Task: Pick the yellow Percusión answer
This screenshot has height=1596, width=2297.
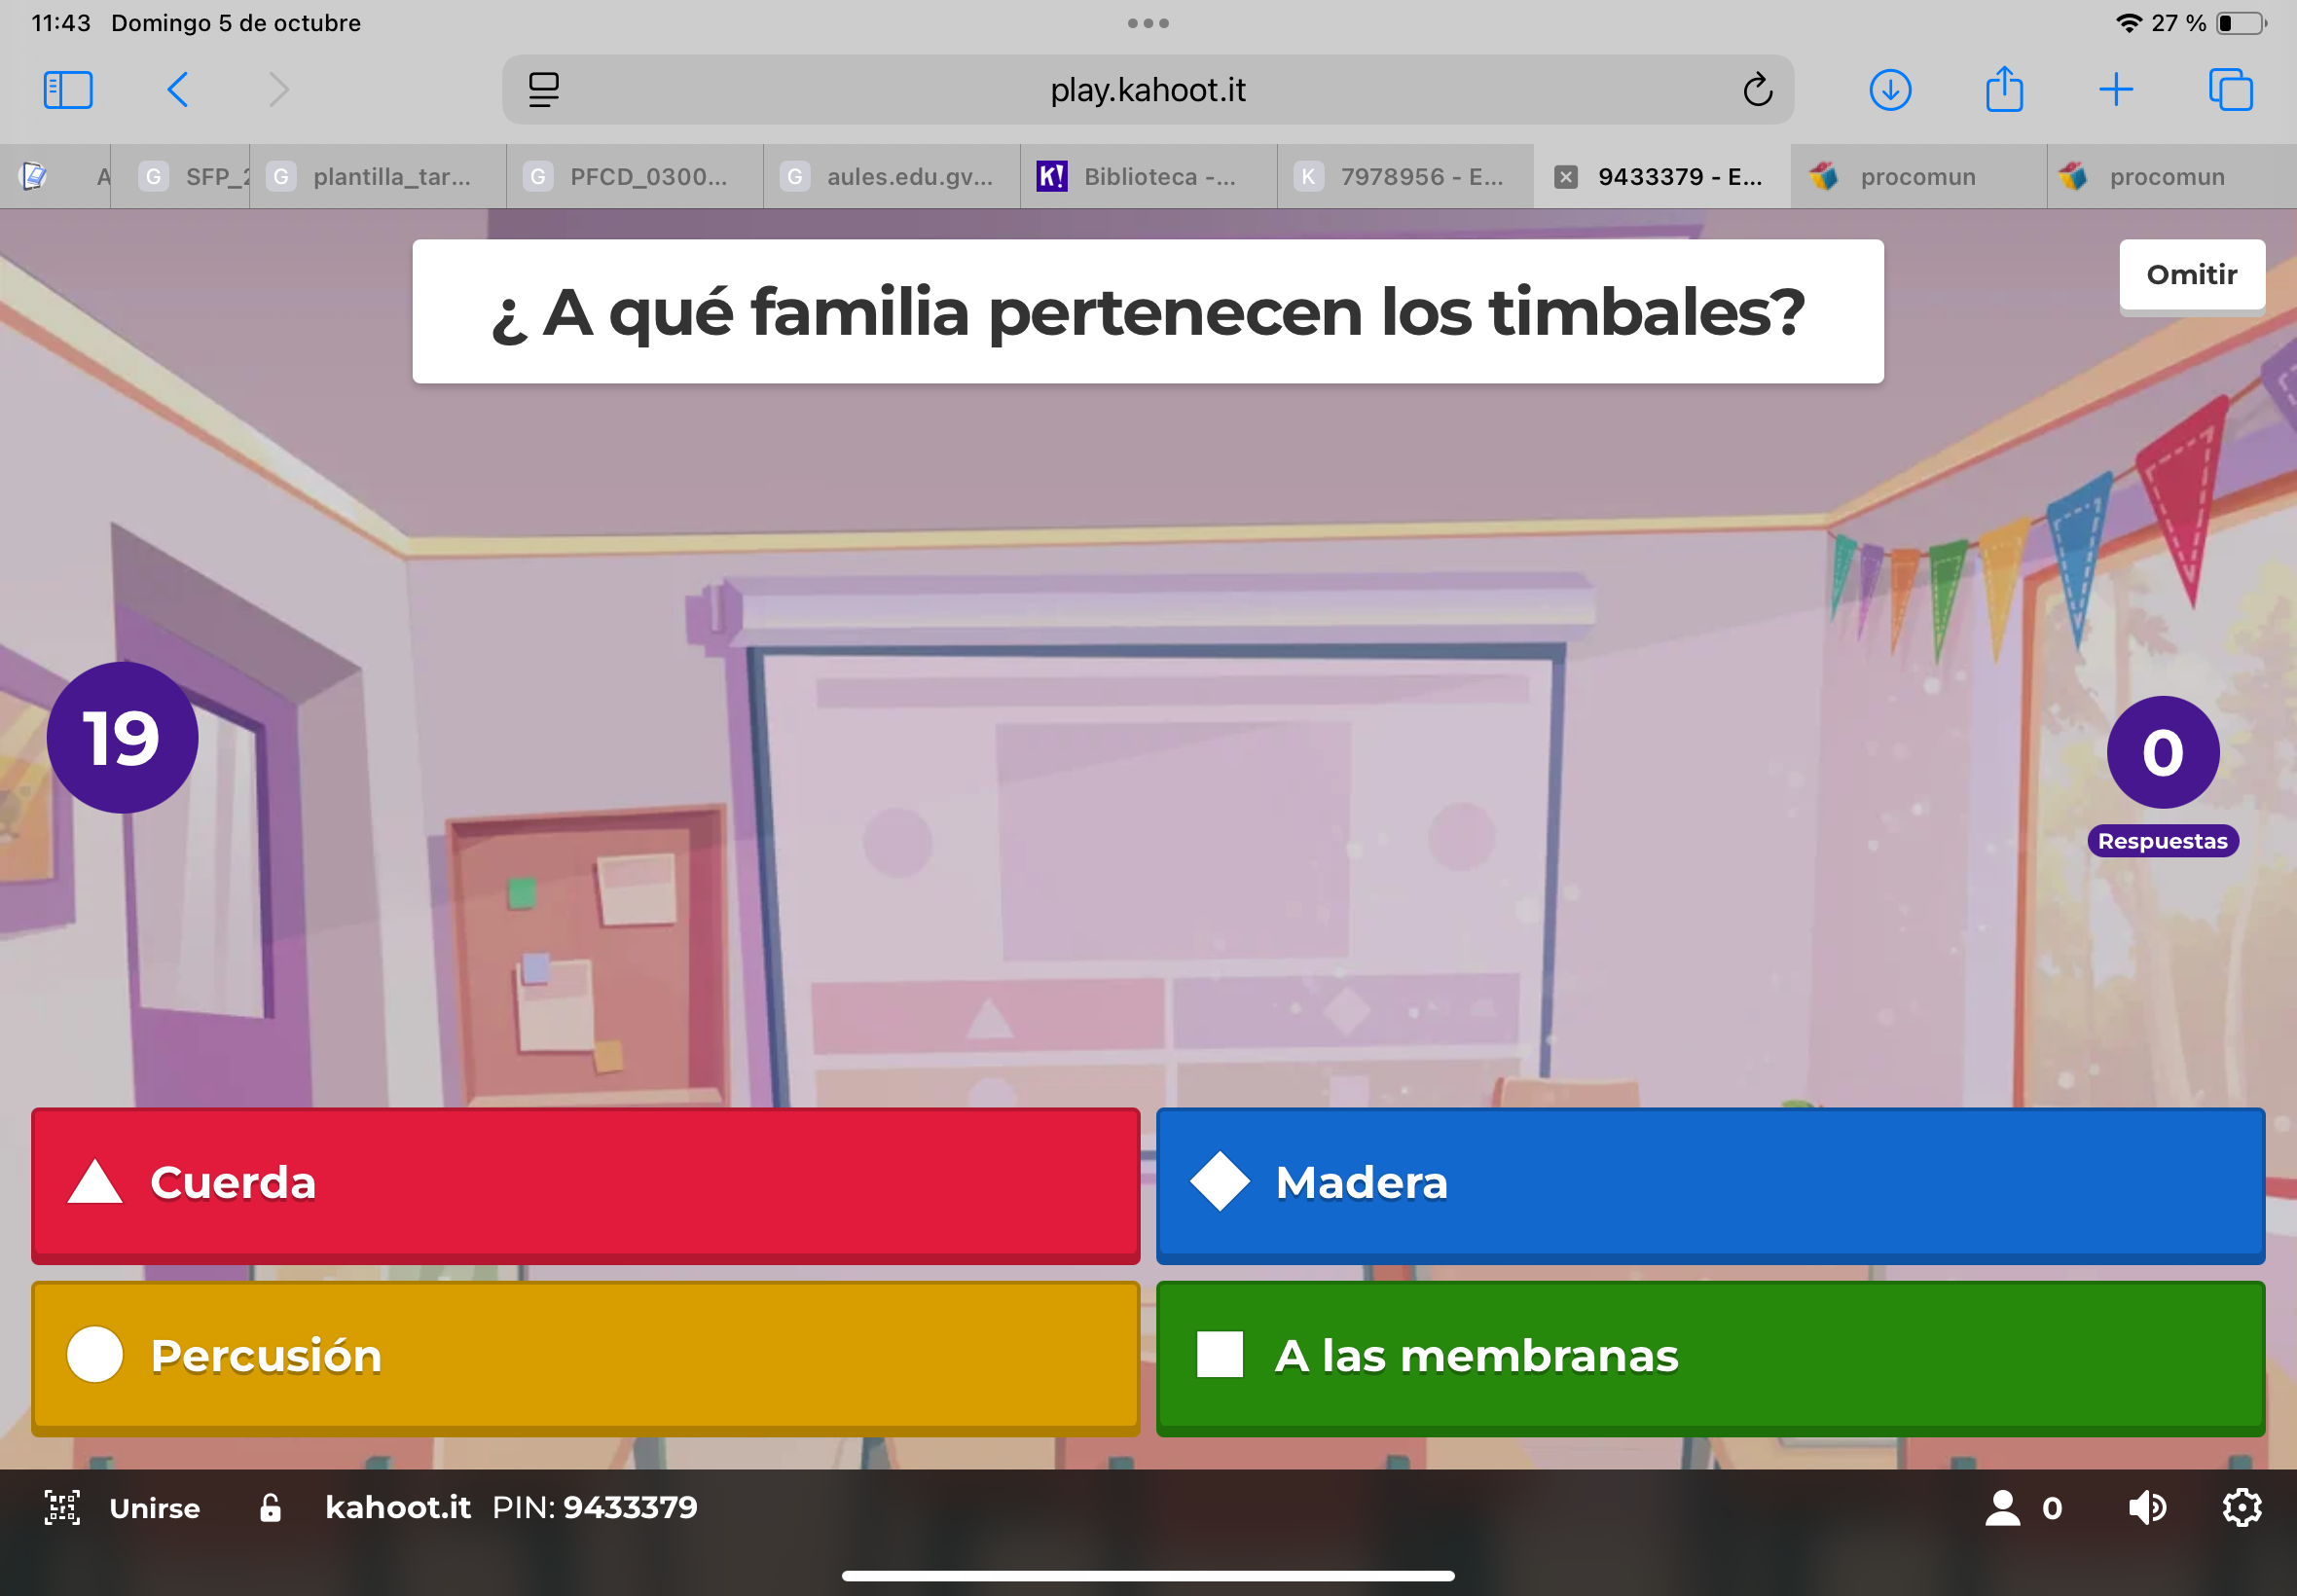Action: [x=585, y=1356]
